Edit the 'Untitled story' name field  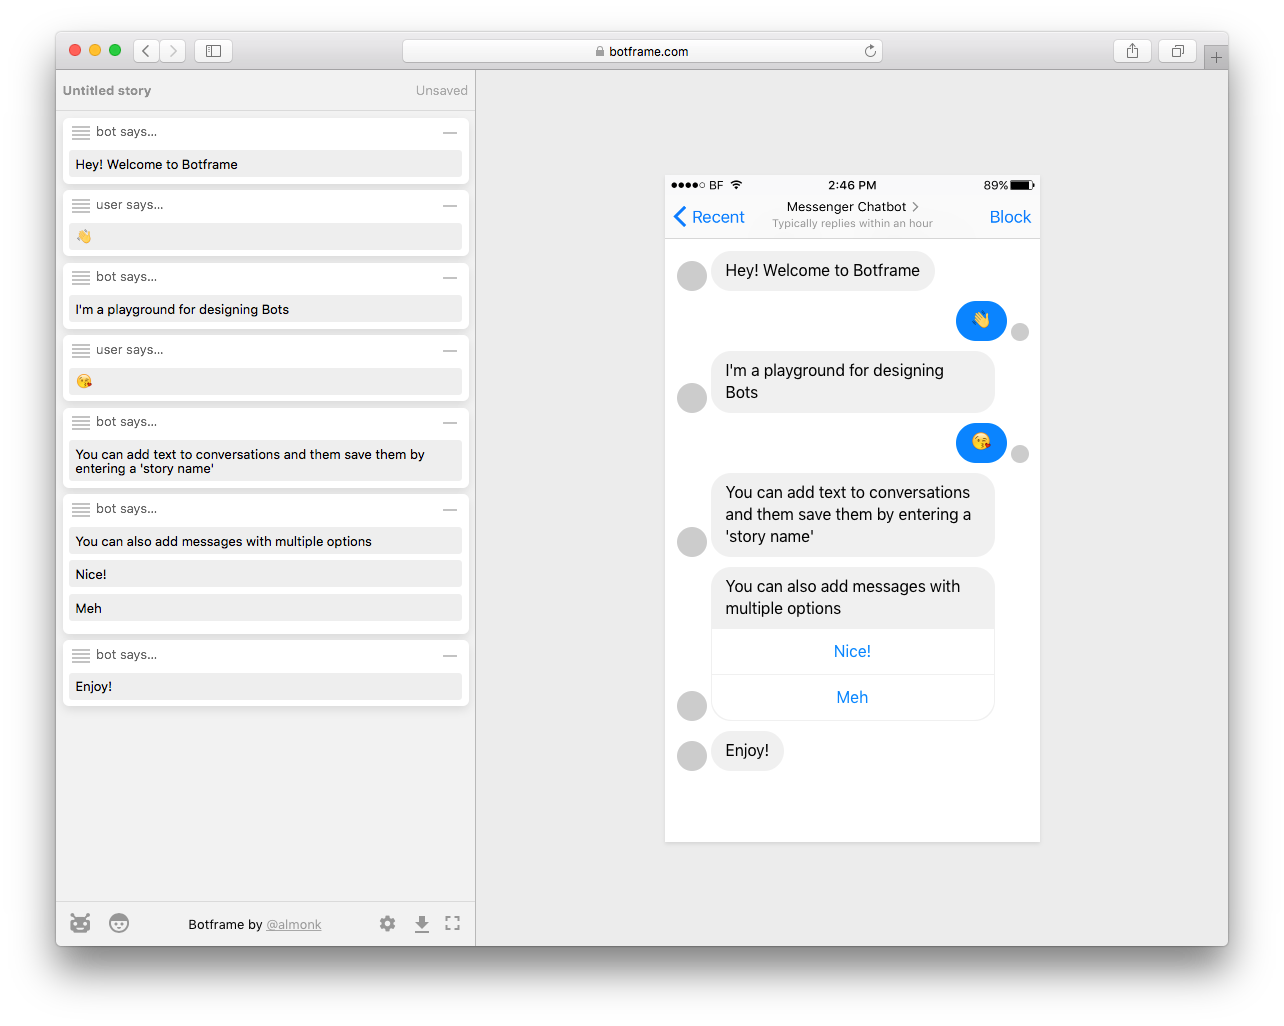coord(107,91)
